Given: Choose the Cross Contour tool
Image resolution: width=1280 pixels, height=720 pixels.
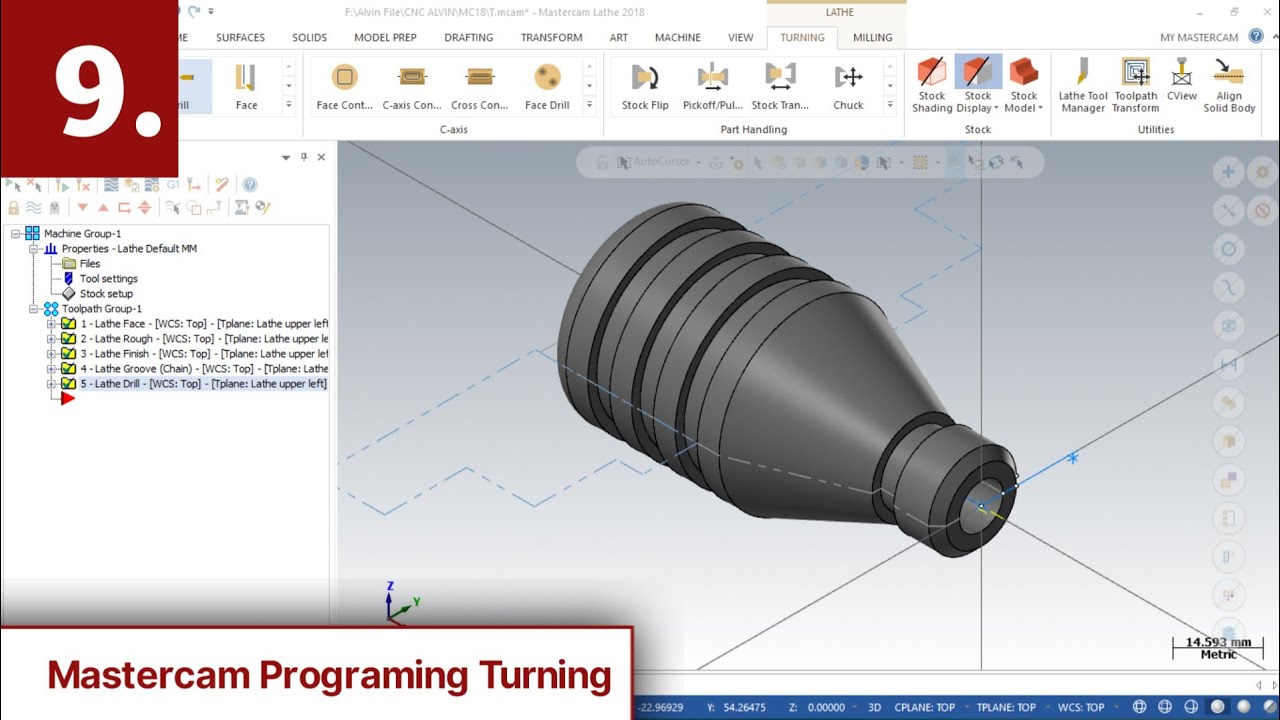Looking at the screenshot, I should point(480,86).
